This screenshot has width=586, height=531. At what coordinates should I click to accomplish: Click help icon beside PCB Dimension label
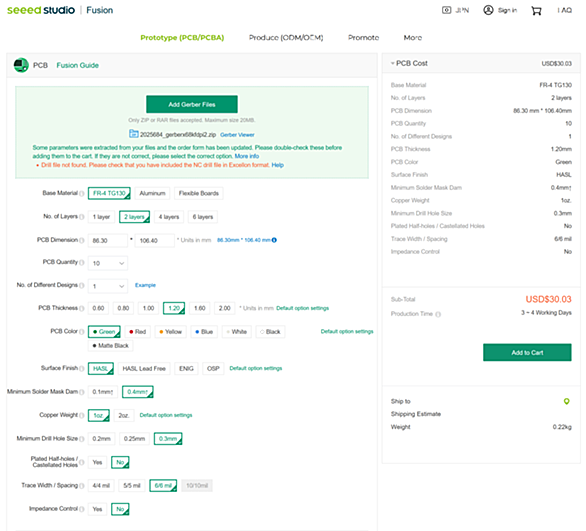(81, 240)
